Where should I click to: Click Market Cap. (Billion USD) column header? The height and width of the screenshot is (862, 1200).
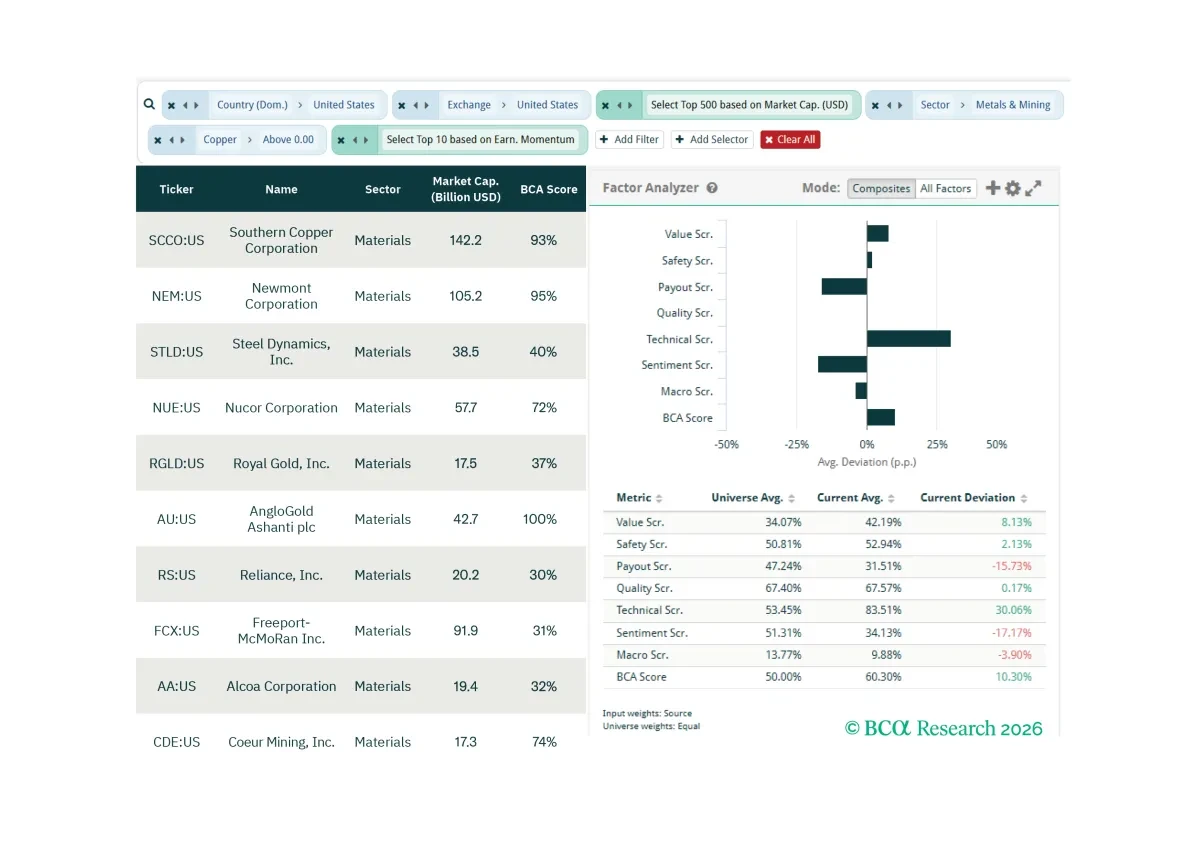coord(466,189)
